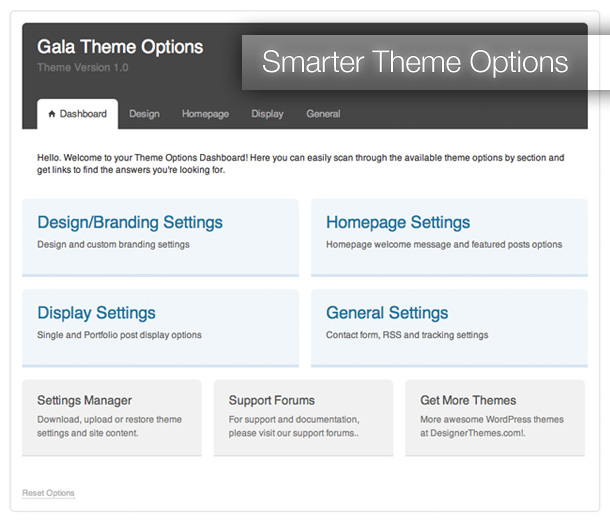The height and width of the screenshot is (522, 610).
Task: Open Design/Branding Settings heading link
Action: pos(130,222)
